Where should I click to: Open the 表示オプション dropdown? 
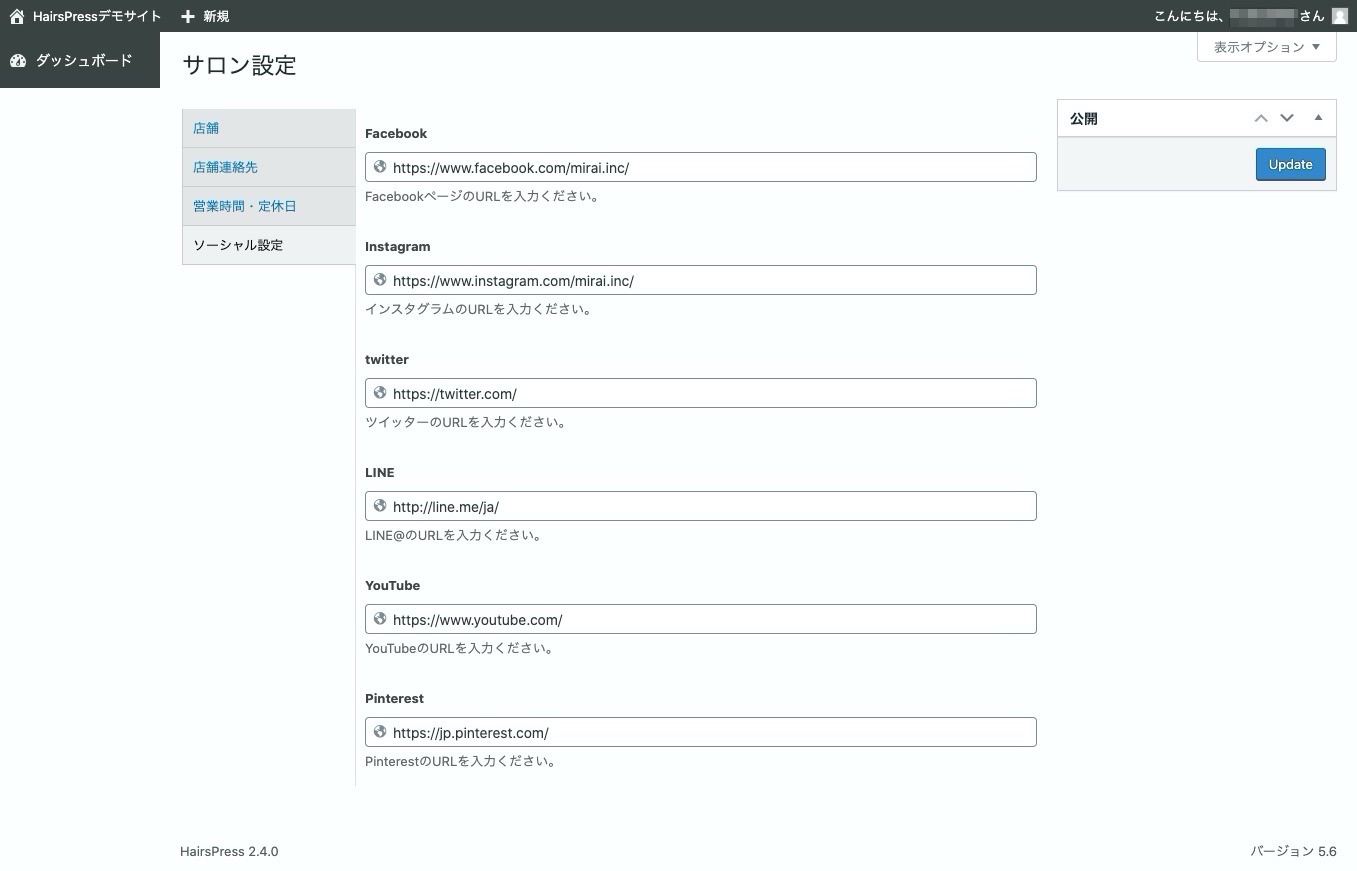(1266, 47)
